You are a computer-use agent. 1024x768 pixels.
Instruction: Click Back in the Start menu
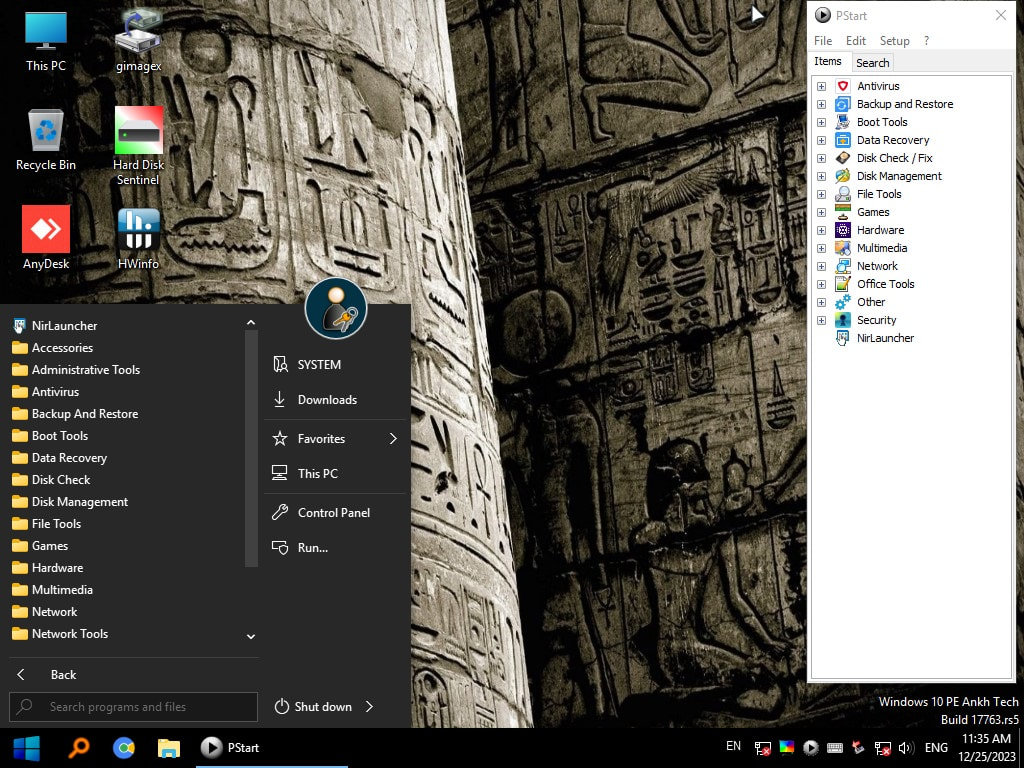point(63,675)
